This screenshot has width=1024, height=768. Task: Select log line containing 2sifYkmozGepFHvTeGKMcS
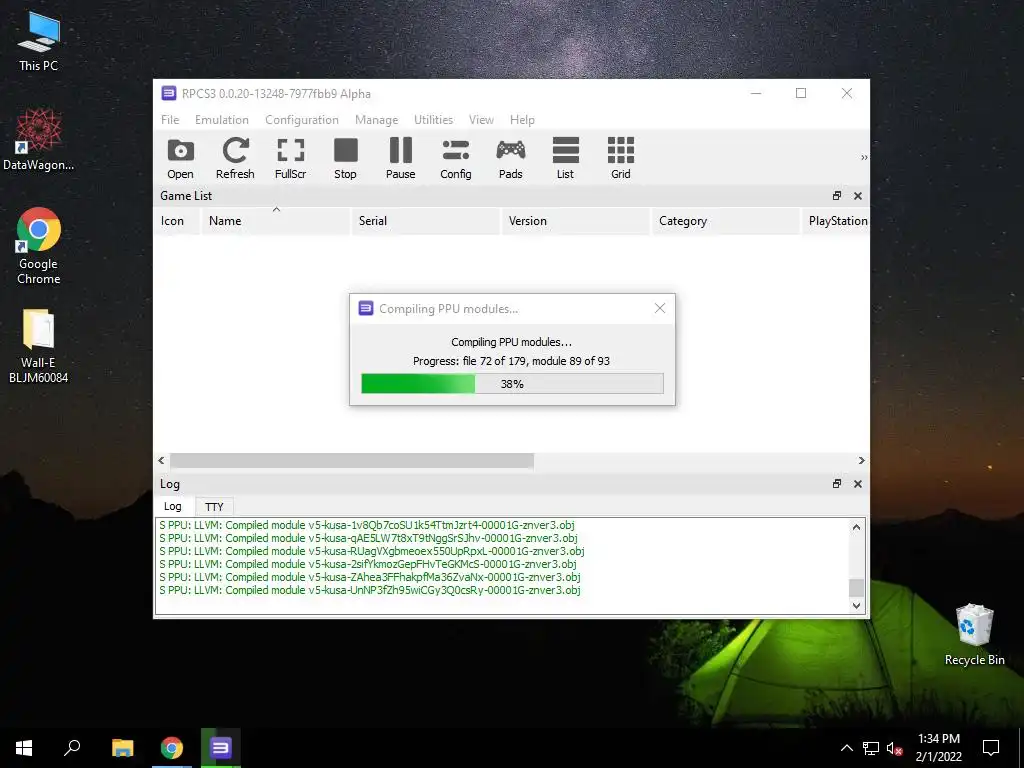click(368, 564)
